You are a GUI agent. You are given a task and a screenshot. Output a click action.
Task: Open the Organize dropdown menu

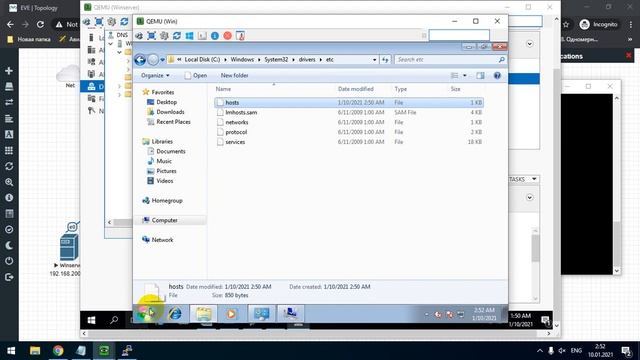155,76
